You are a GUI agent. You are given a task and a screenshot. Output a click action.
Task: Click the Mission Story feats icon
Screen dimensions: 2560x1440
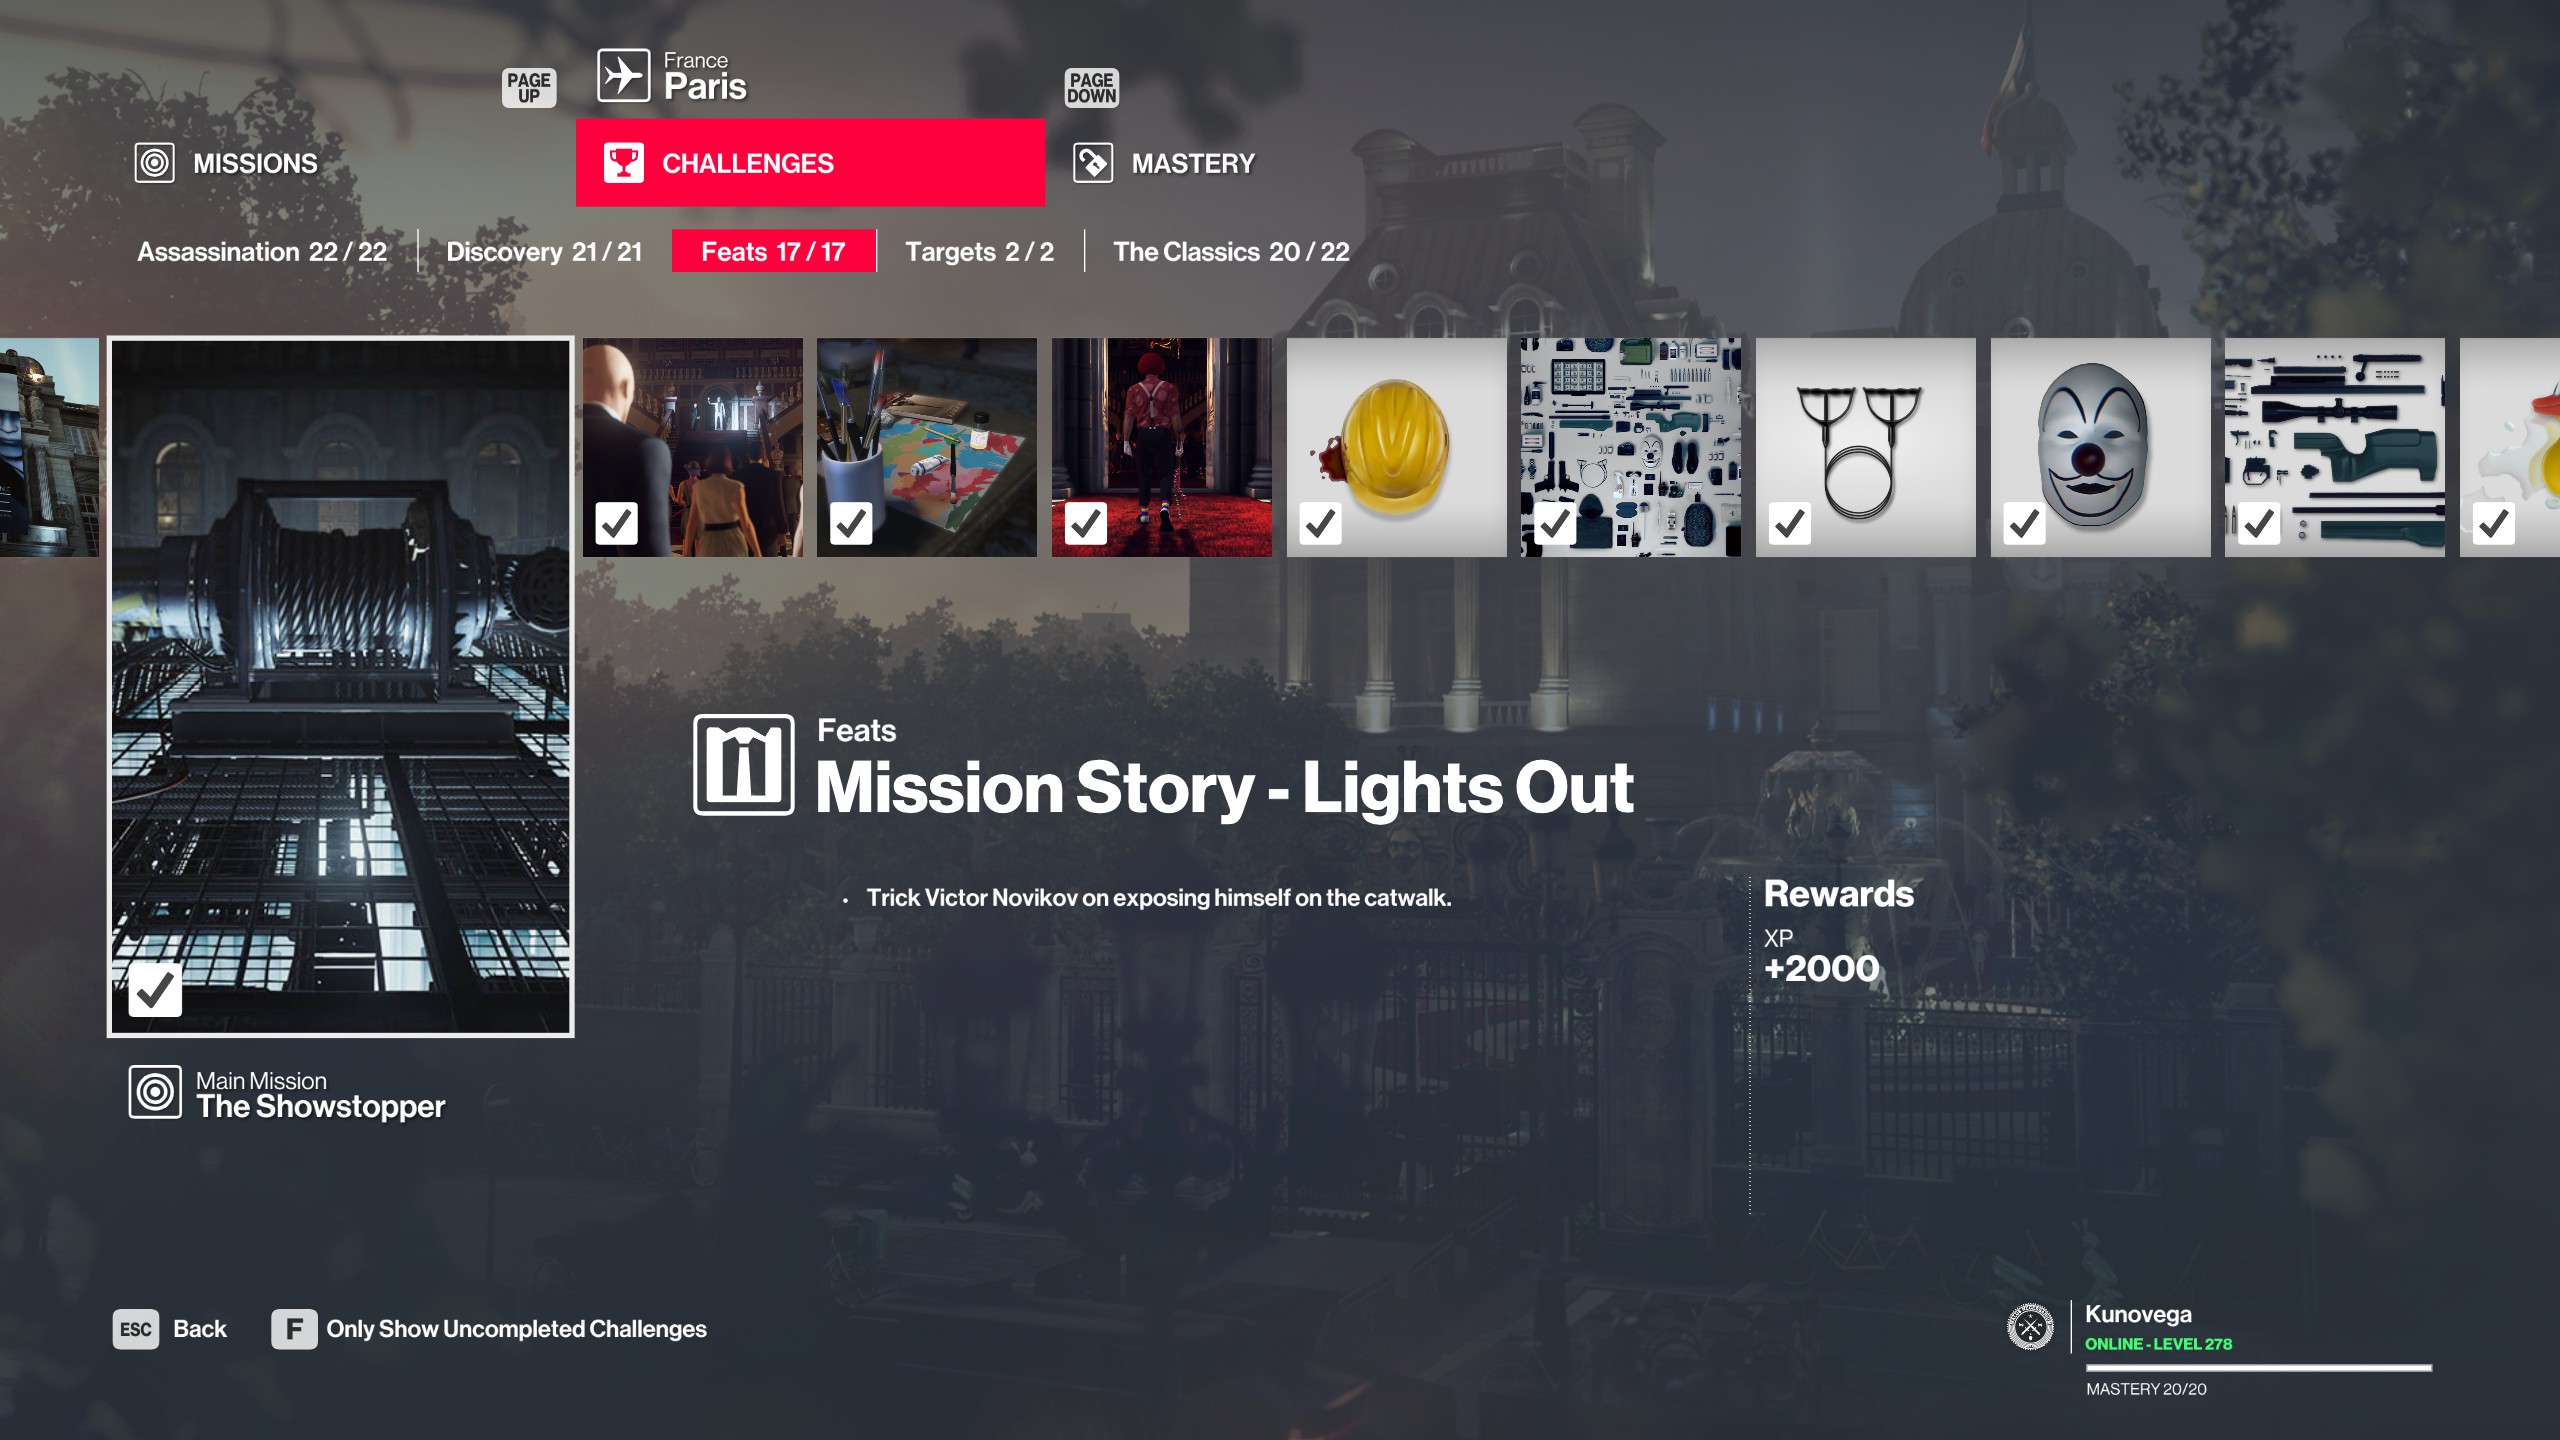coord(744,765)
